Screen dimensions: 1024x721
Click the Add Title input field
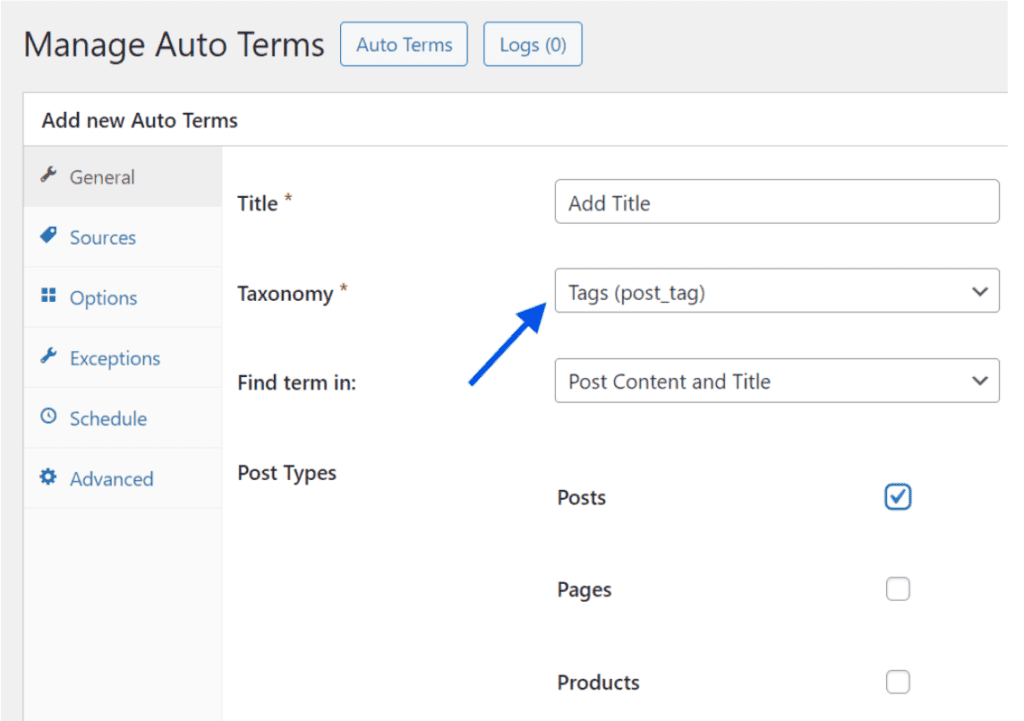[777, 201]
